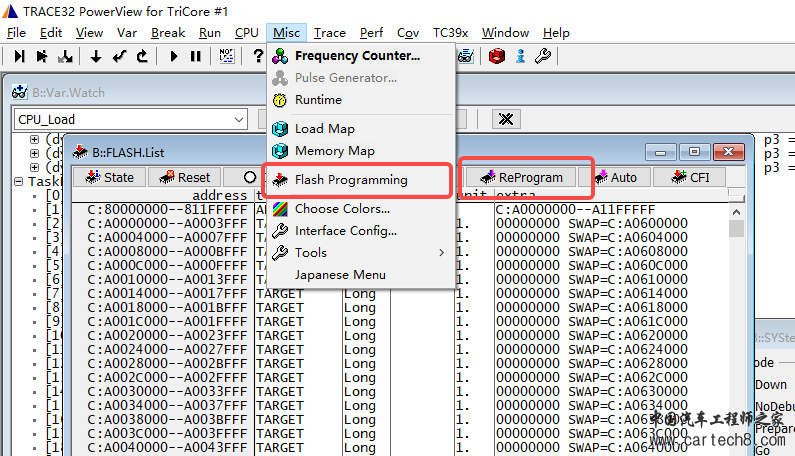Image resolution: width=795 pixels, height=456 pixels.
Task: Click the FLASH.List vertical scrollbar thumb
Action: point(736,228)
